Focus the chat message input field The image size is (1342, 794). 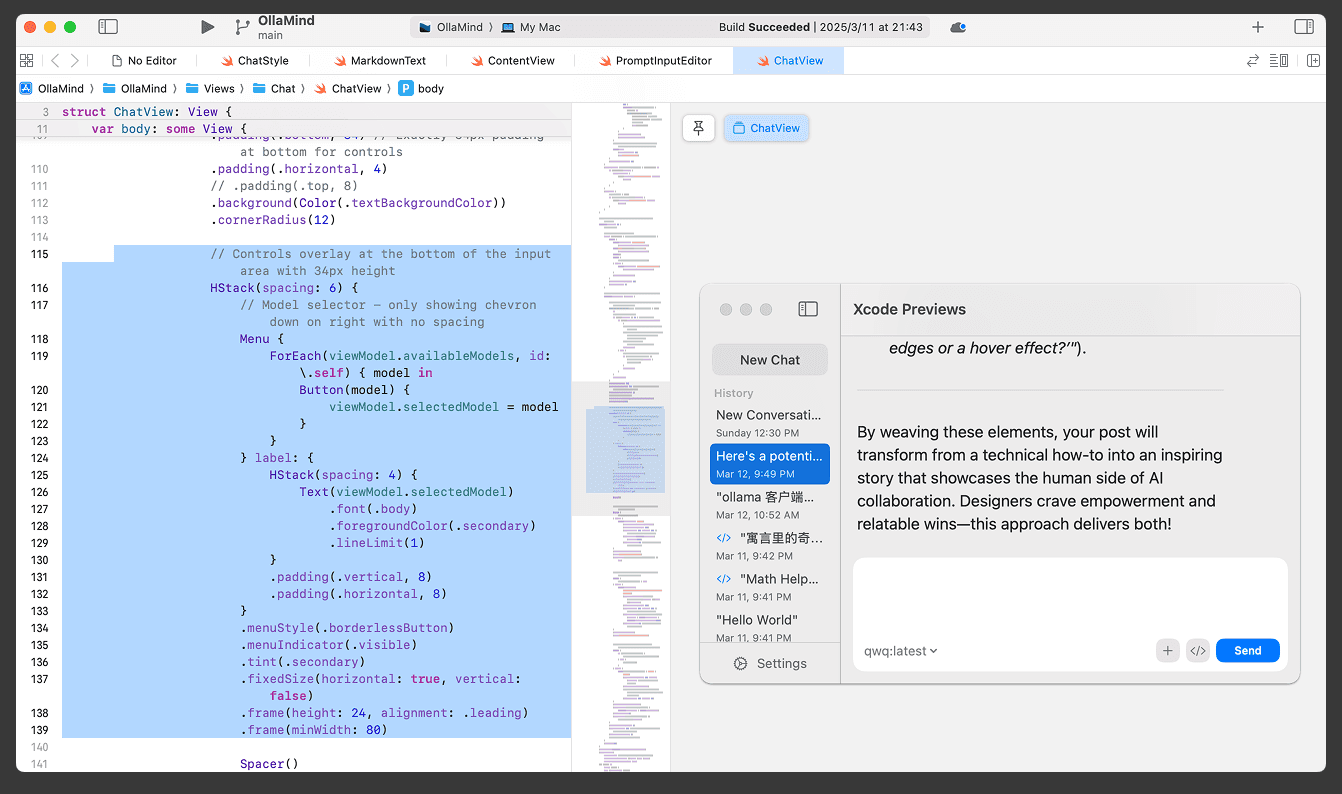pyautogui.click(x=1070, y=598)
